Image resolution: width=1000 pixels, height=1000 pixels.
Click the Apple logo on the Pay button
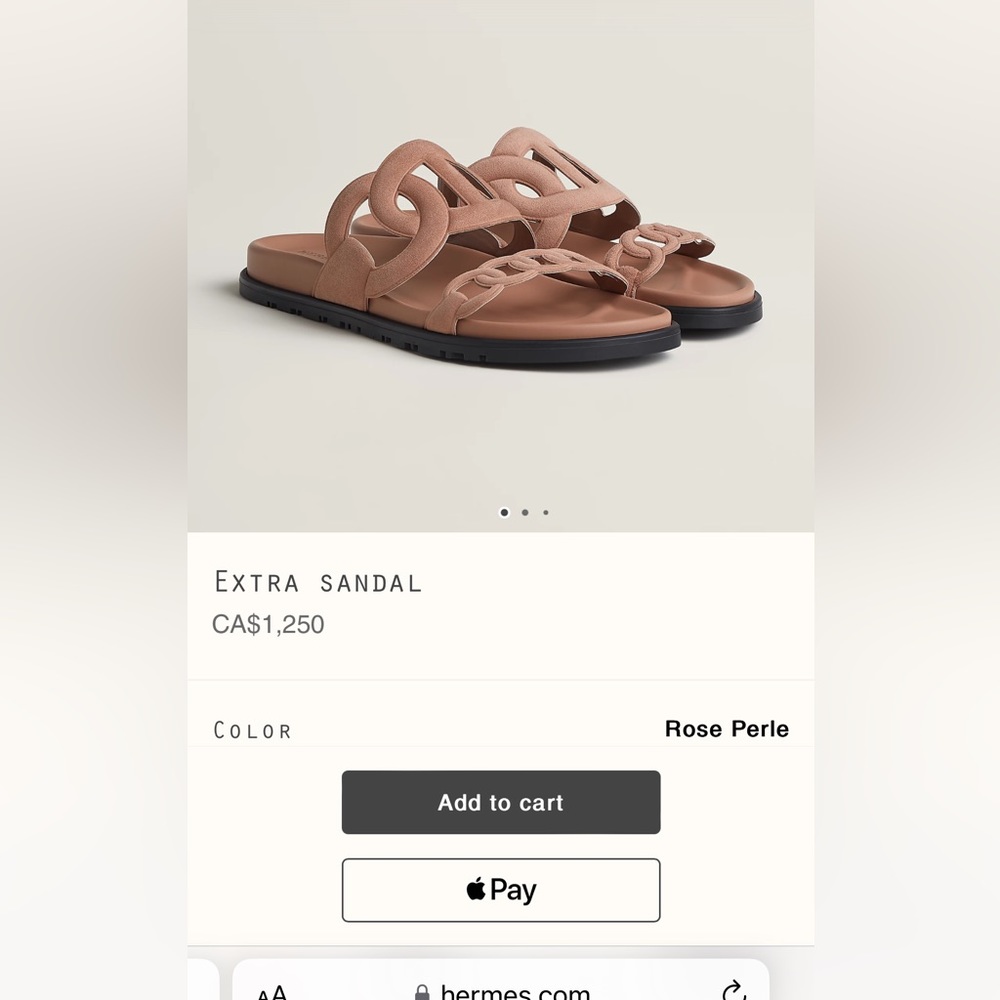point(476,888)
